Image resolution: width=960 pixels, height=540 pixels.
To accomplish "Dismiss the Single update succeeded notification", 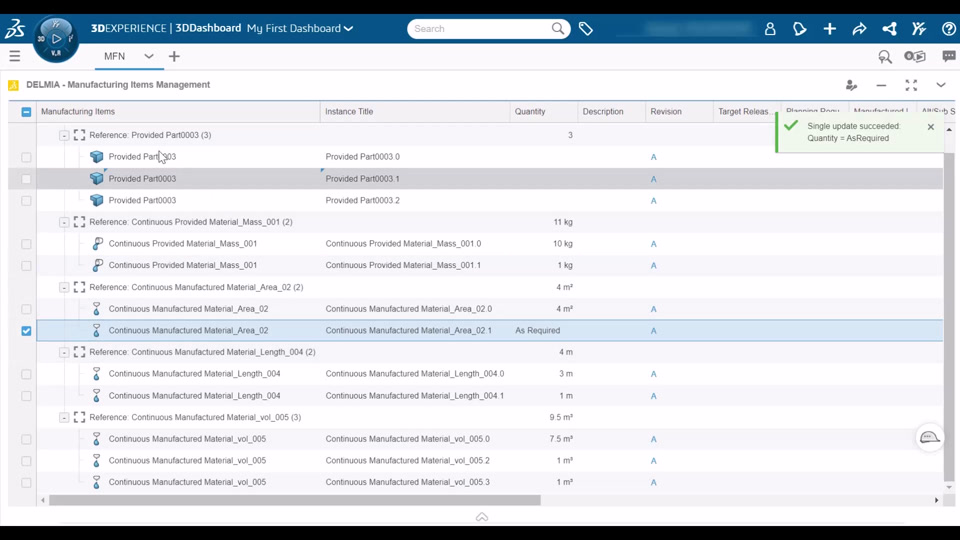I will click(x=931, y=127).
